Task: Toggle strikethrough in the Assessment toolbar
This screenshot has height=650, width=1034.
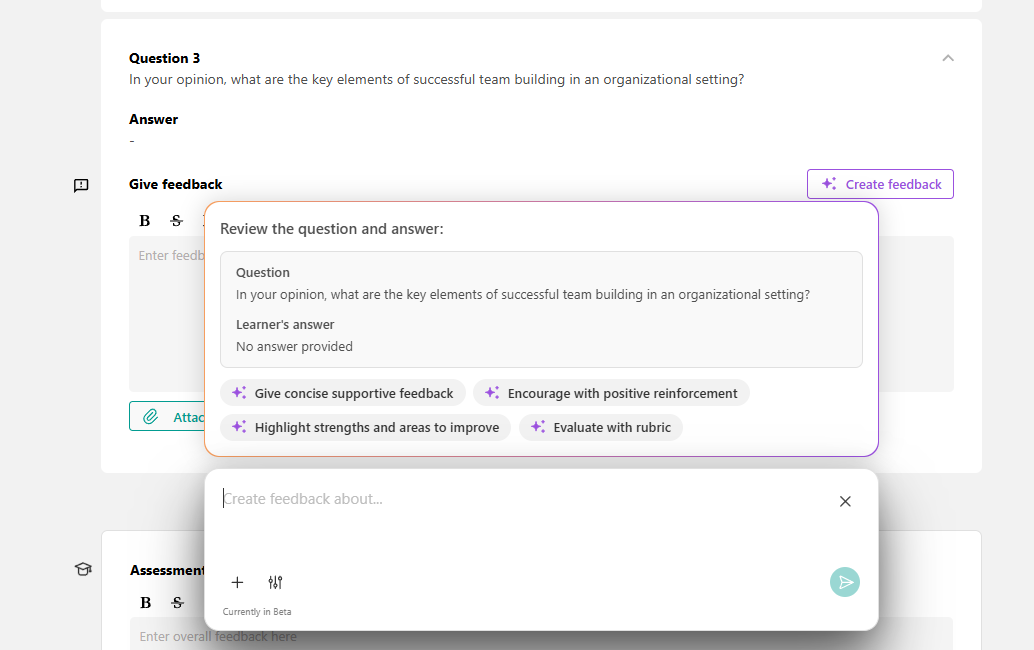Action: point(177,603)
